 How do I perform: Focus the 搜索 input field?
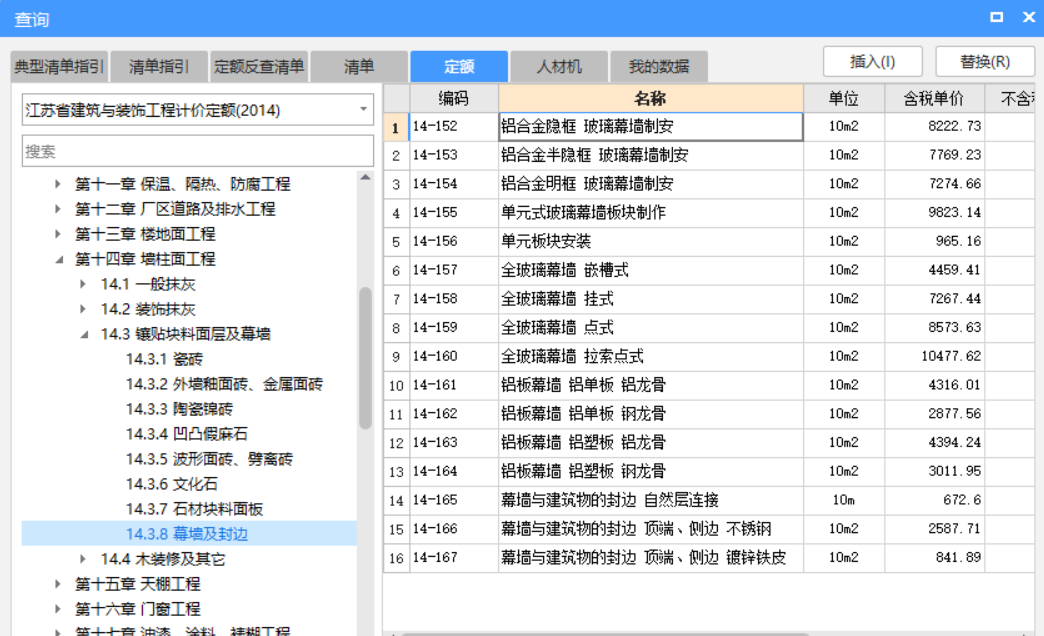[198, 151]
